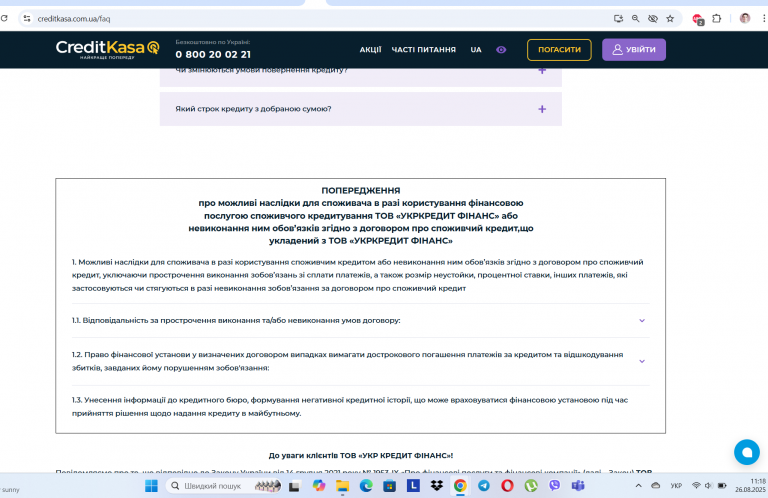Viewport: 768px width, 498px height.
Task: Click the crossed-eye tracking protection icon
Action: click(x=652, y=19)
